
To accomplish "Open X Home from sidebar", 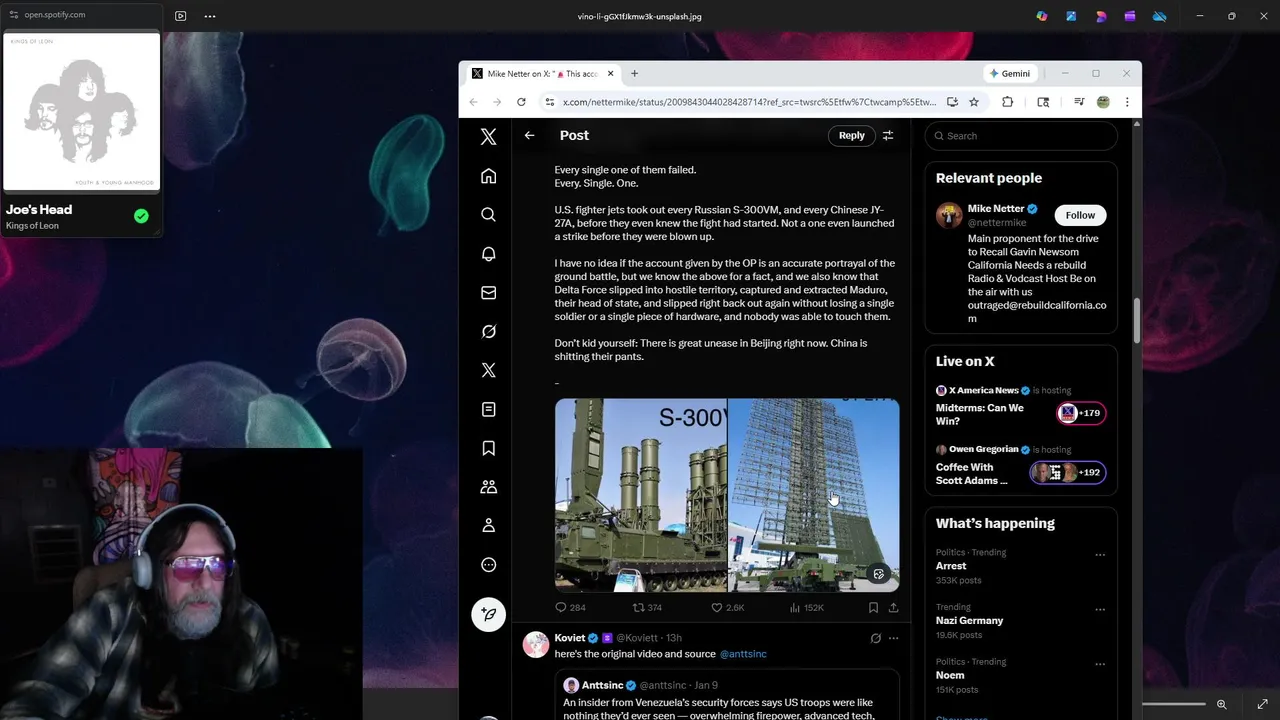I will coord(488,176).
